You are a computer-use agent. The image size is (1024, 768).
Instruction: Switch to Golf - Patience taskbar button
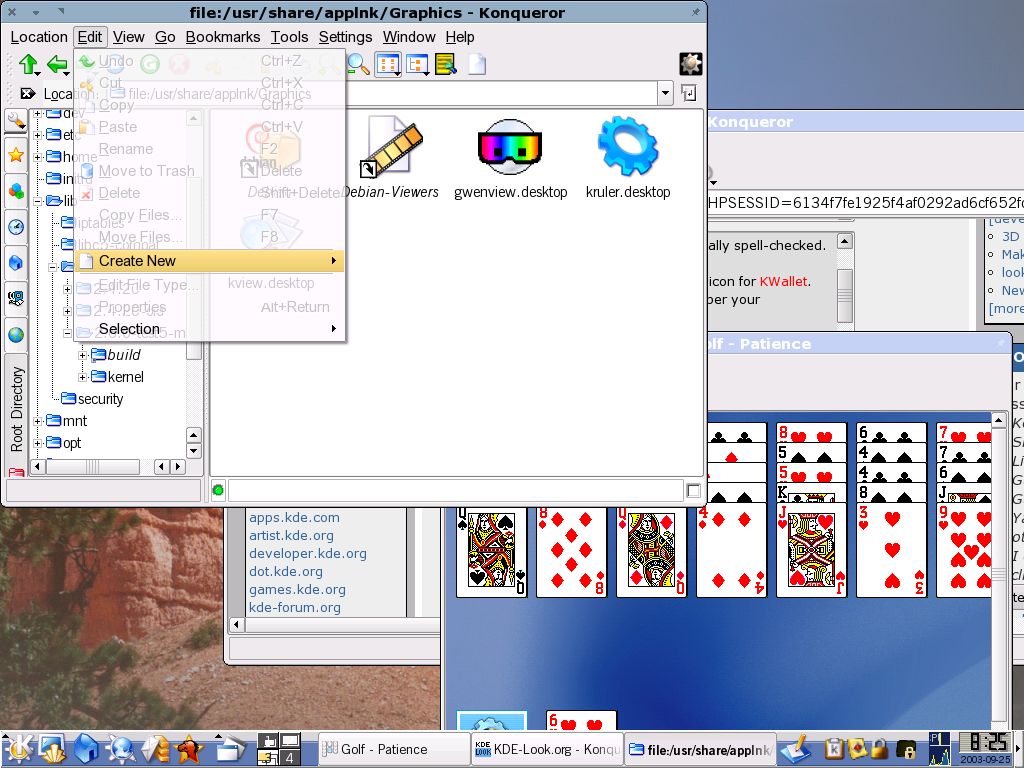(x=394, y=749)
